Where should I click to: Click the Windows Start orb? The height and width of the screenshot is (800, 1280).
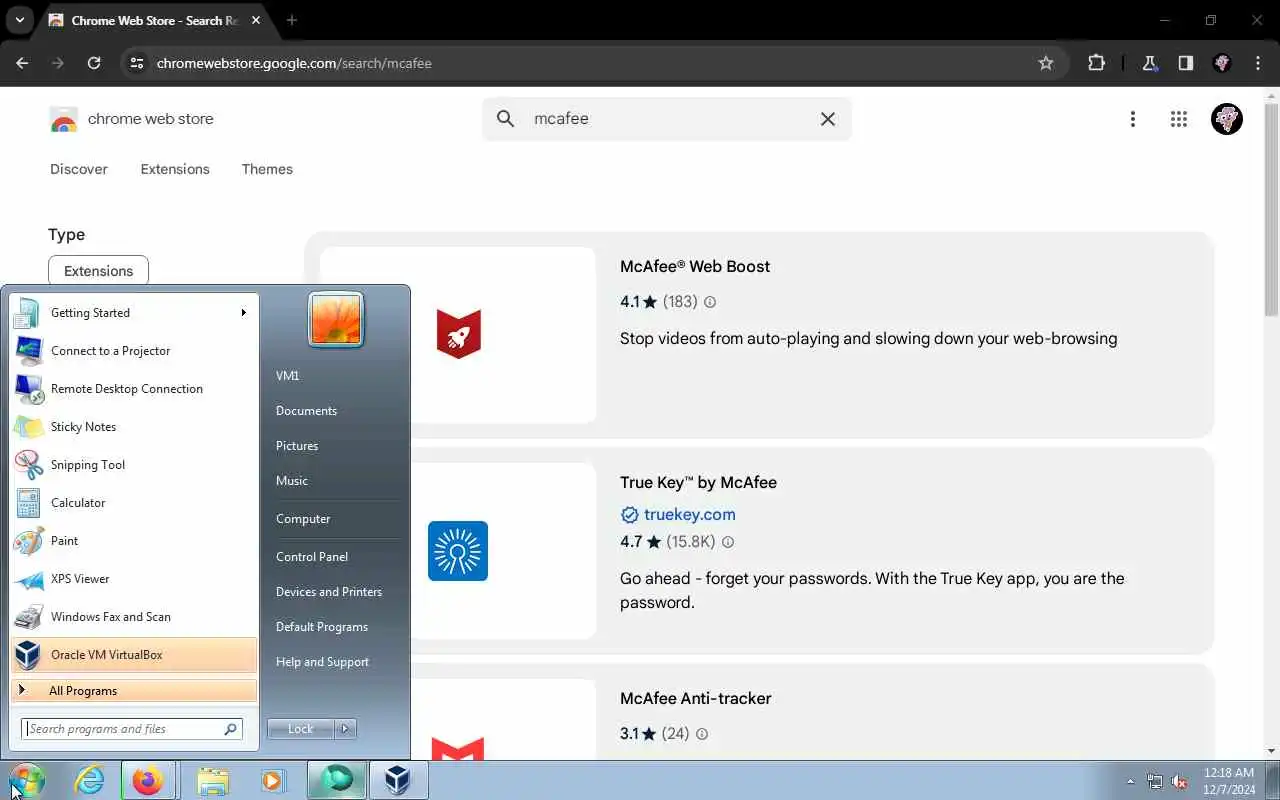pos(27,780)
